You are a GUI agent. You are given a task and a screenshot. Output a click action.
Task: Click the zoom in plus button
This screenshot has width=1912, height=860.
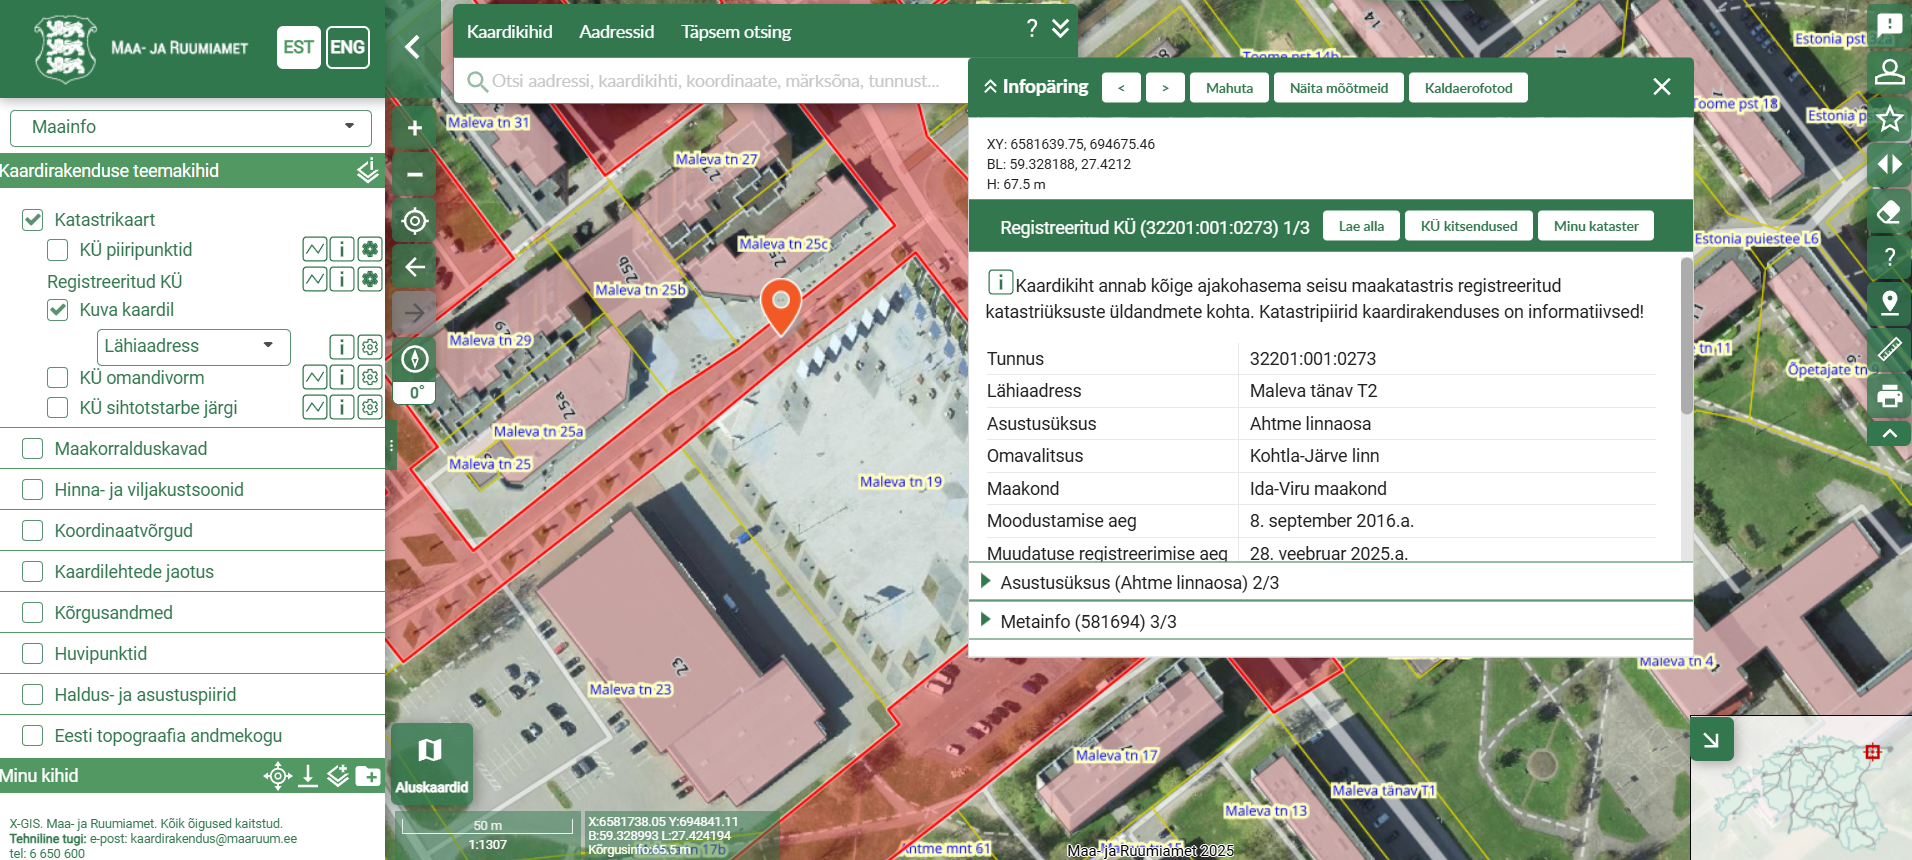pyautogui.click(x=415, y=128)
